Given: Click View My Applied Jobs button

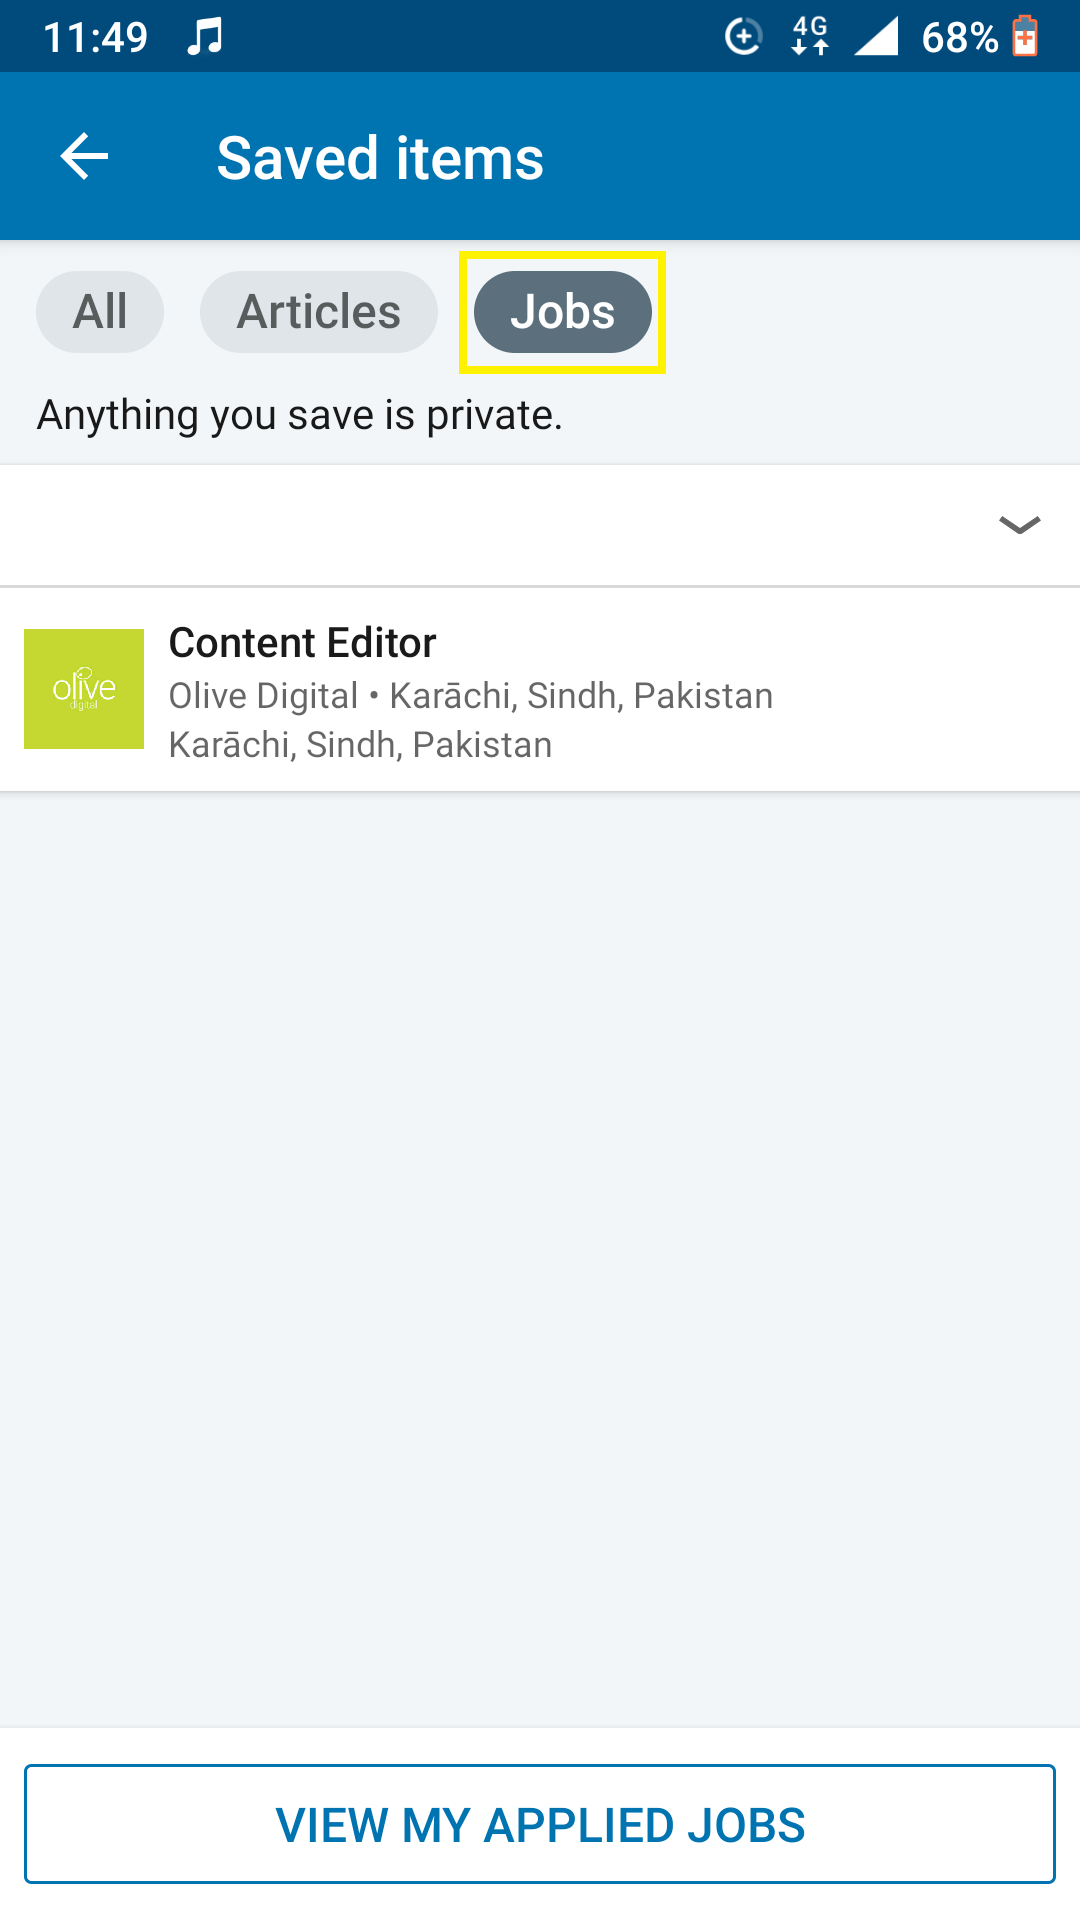Looking at the screenshot, I should [x=540, y=1824].
